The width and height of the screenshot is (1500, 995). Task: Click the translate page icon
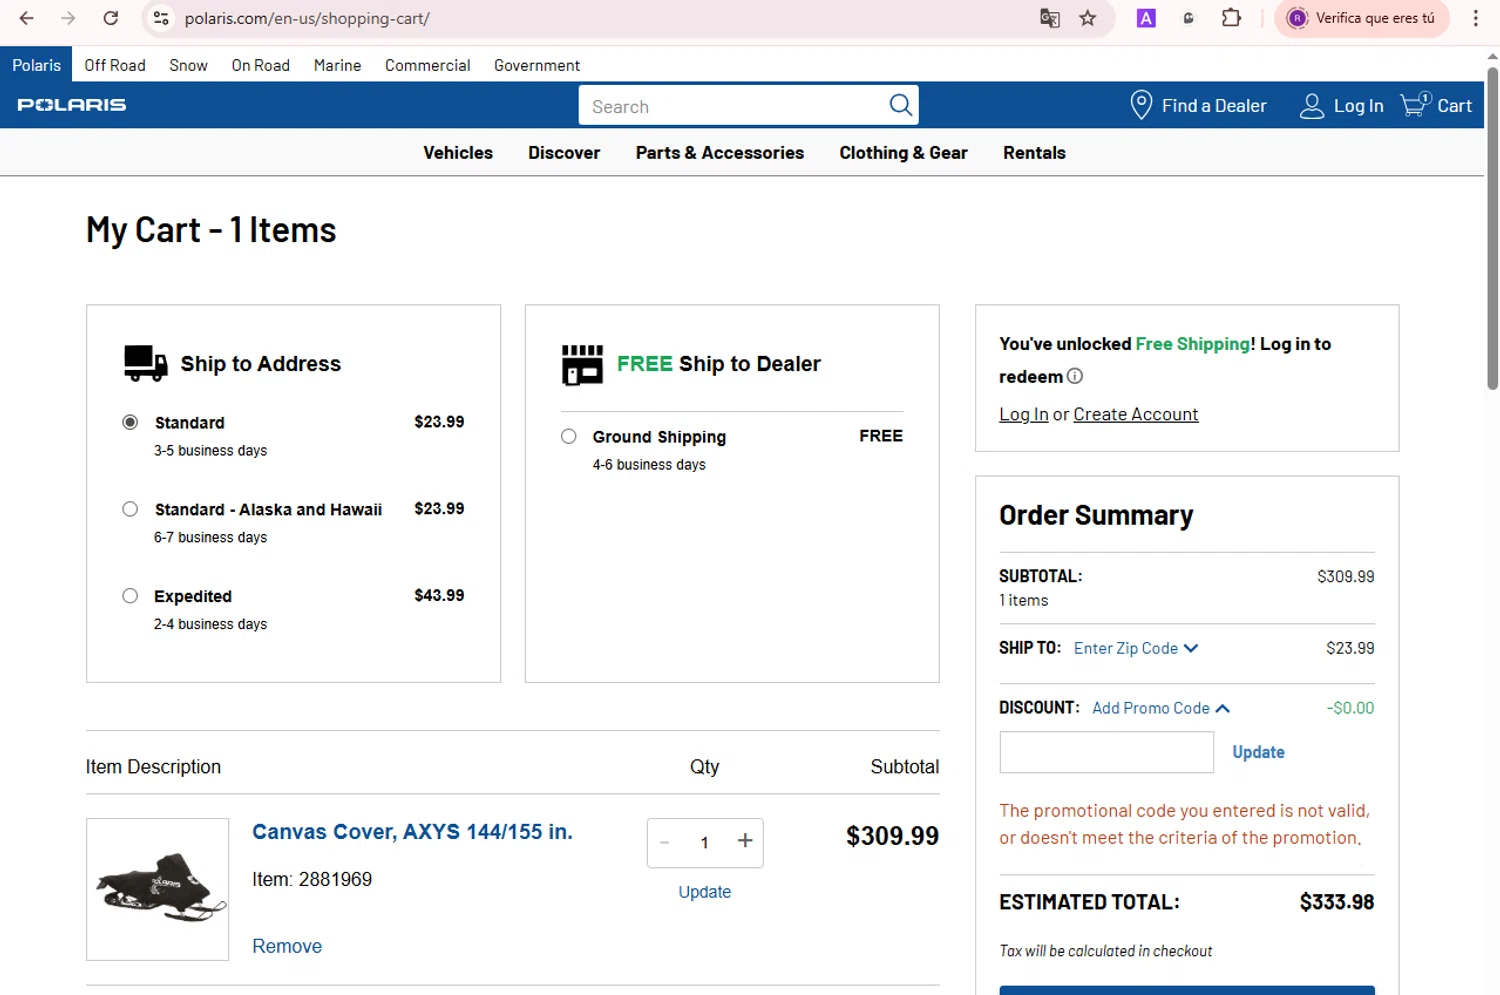1049,18
